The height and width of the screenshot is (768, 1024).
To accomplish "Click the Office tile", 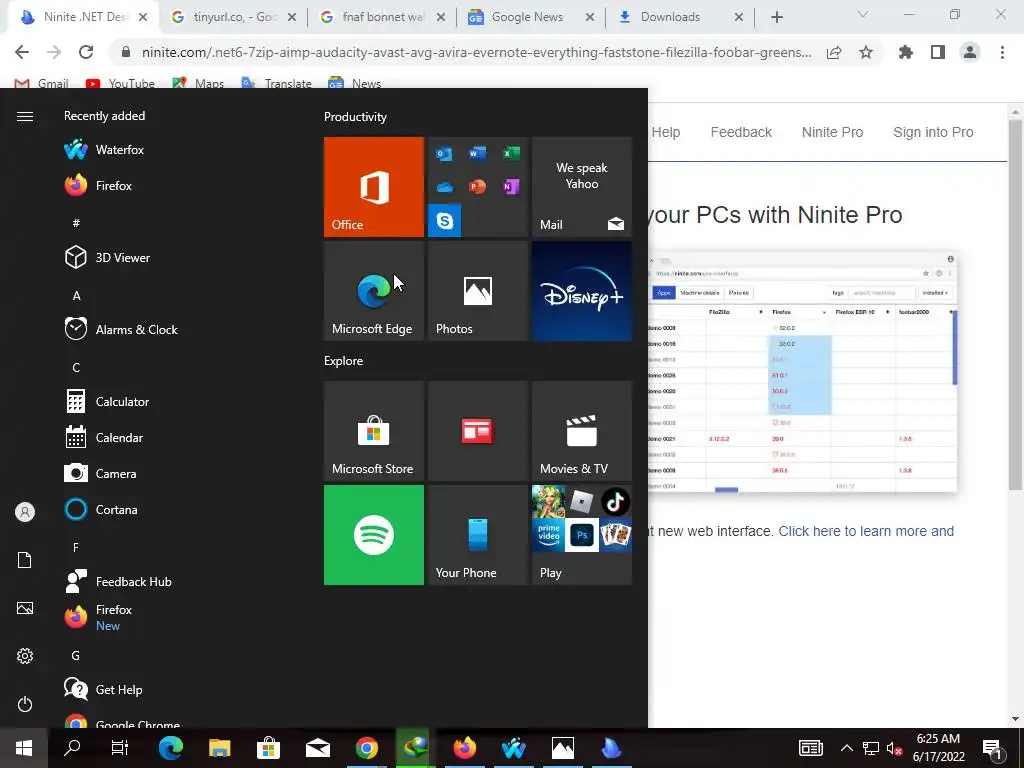I will (x=374, y=187).
